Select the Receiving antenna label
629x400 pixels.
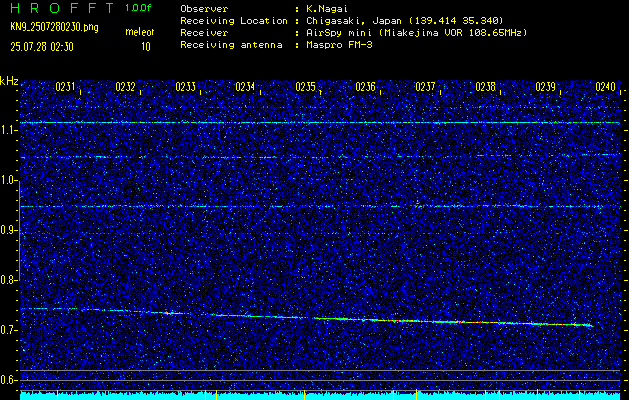point(231,45)
